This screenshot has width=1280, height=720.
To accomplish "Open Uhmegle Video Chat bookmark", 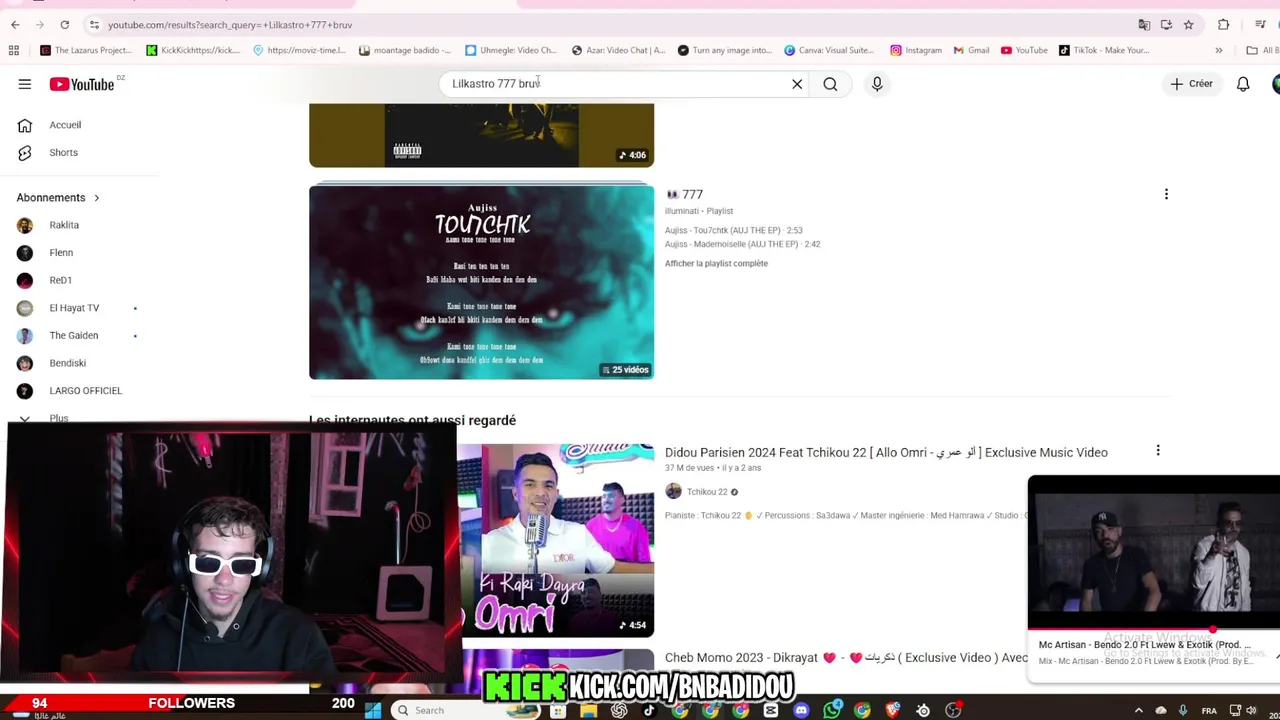I will click(511, 50).
